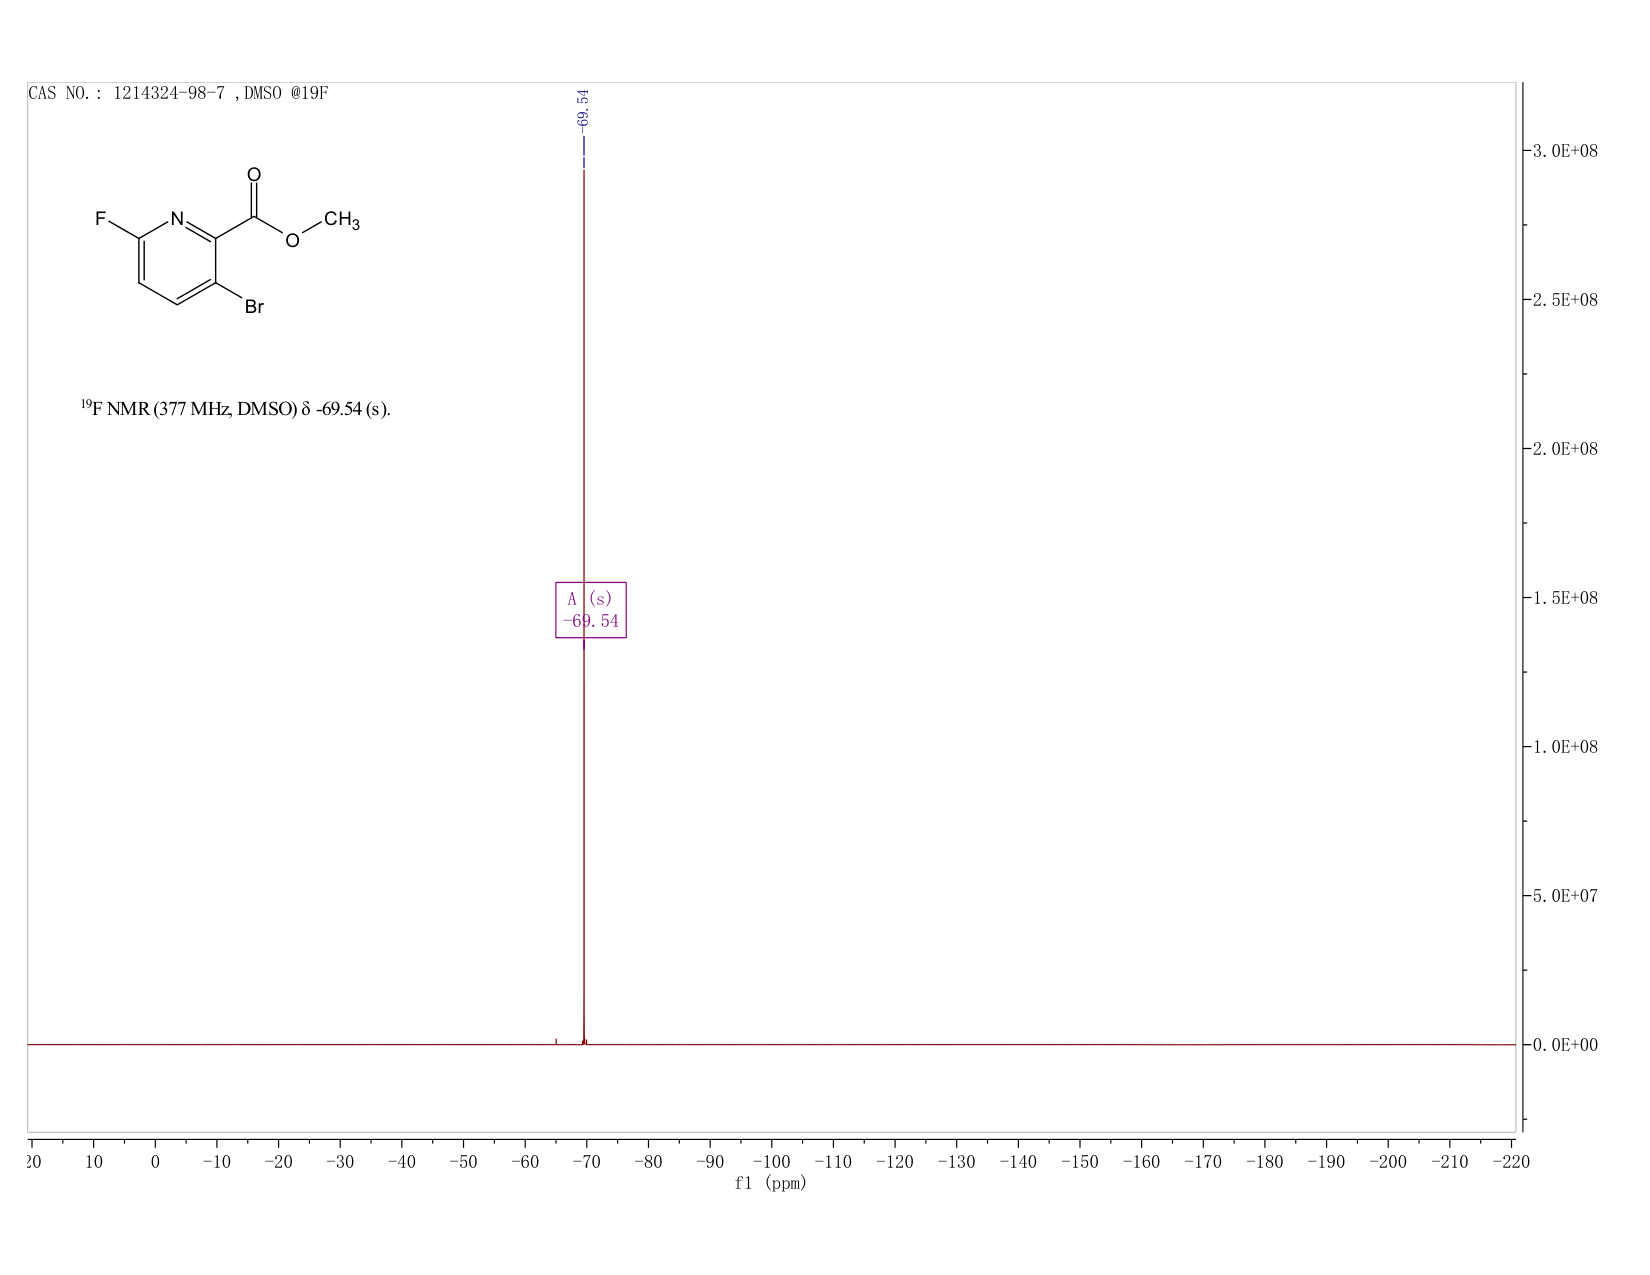Screen dimensions: 1650x1275
Task: Click the -69.54 value inside the multiplet box
Action: tap(591, 621)
